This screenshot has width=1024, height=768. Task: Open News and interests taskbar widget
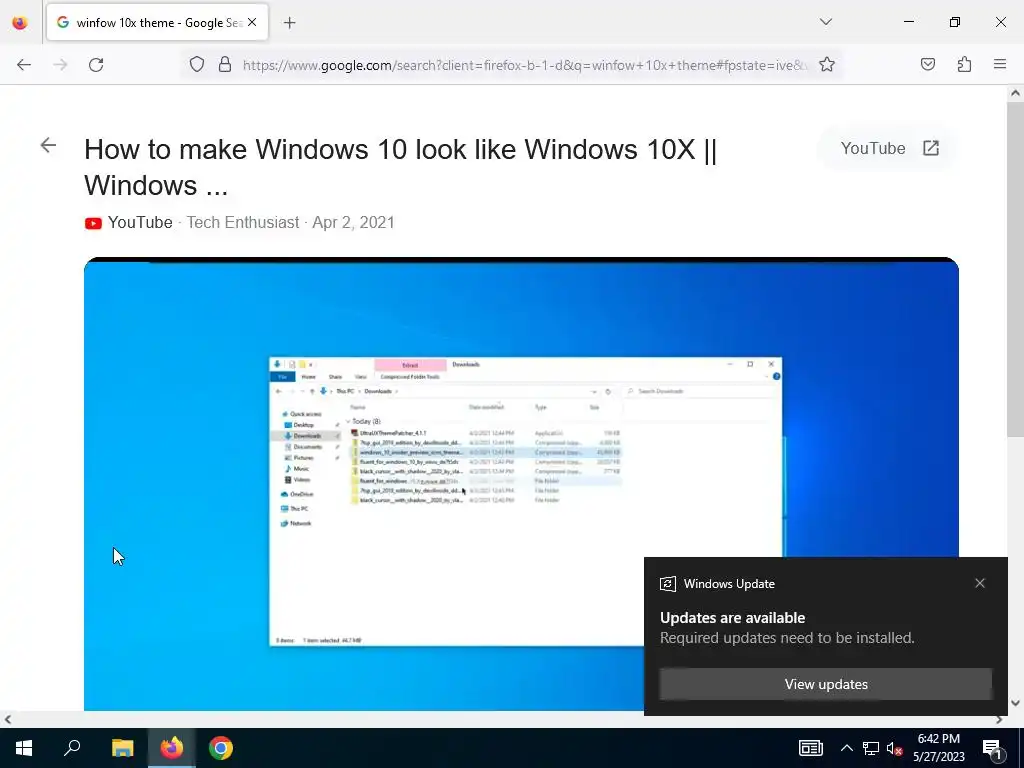[810, 748]
